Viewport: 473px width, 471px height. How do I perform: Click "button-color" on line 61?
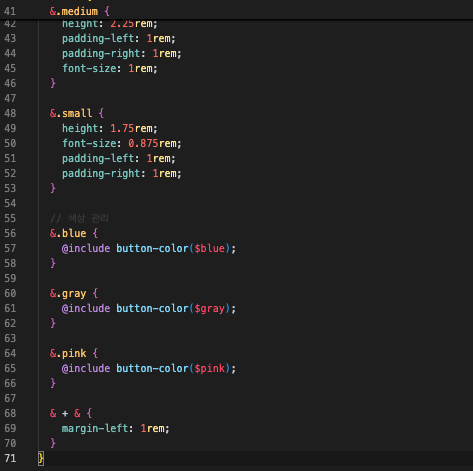152,308
